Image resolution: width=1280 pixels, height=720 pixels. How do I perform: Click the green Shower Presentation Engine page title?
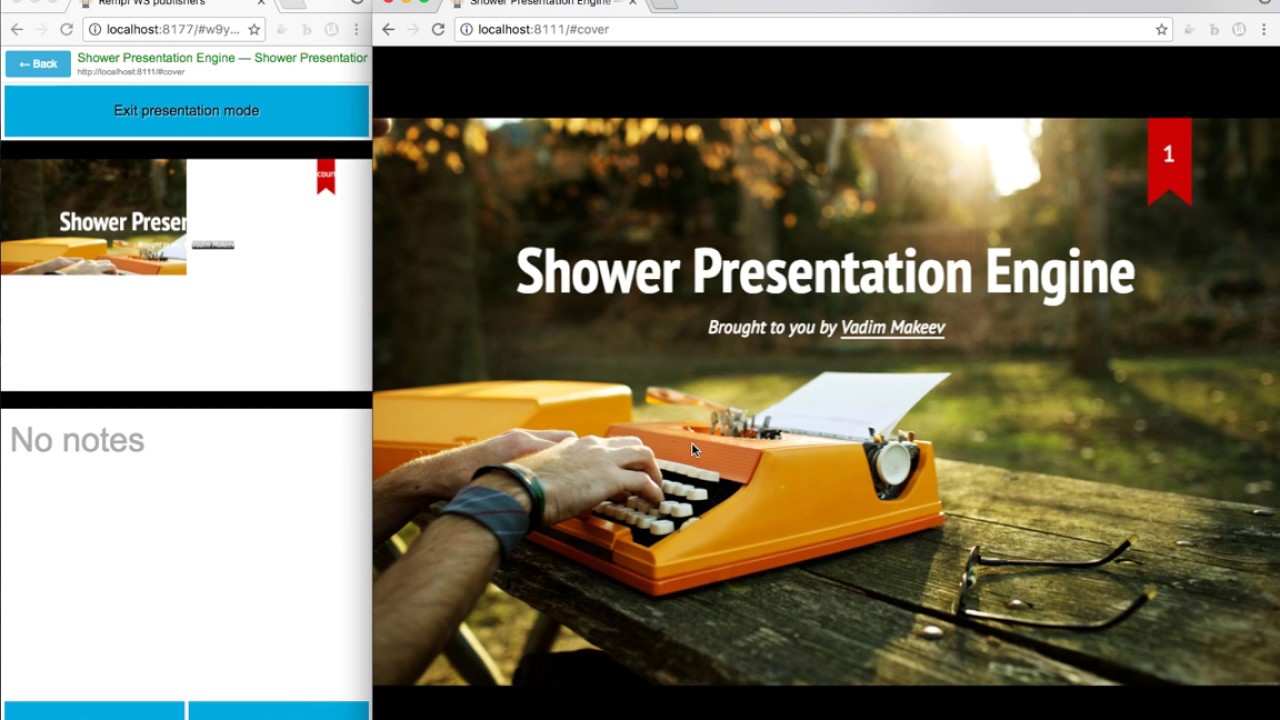click(222, 58)
